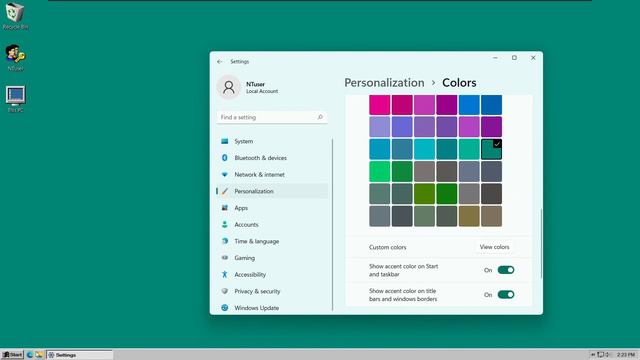Open Accounts via its person icon
Image resolution: width=640 pixels, height=360 pixels.
tap(224, 224)
